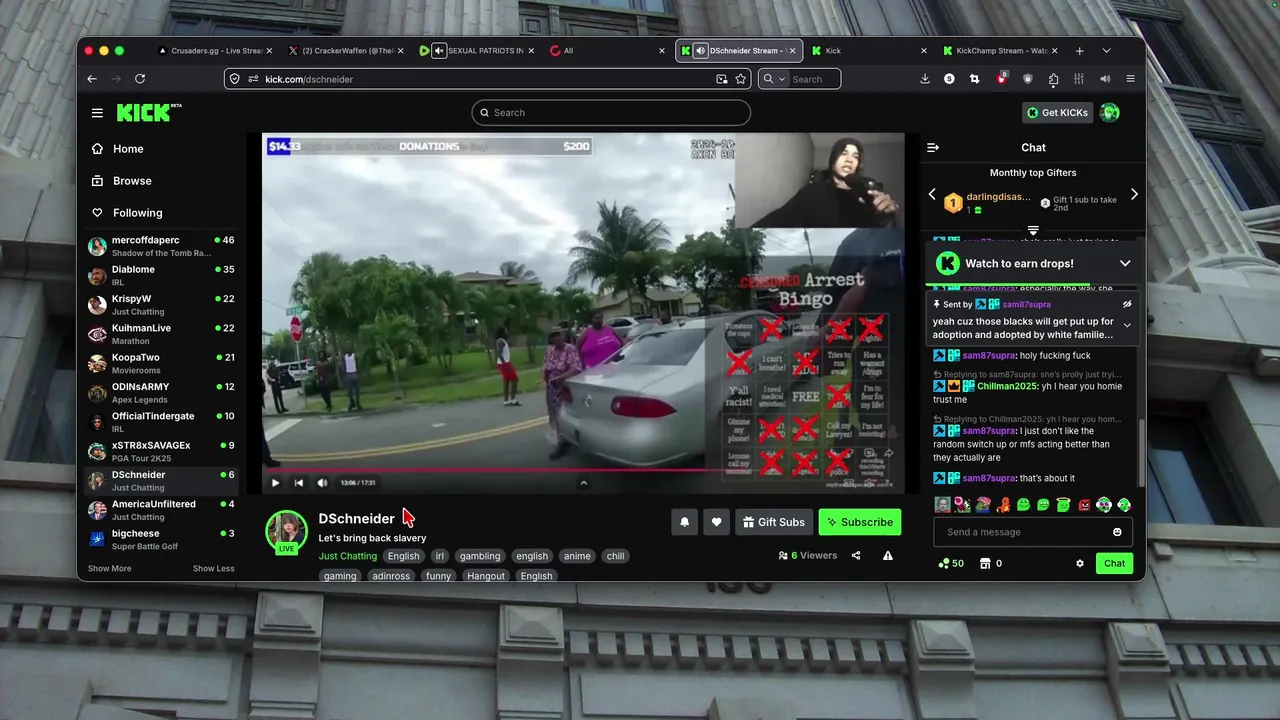Viewport: 1280px width, 720px height.
Task: Open the profile avatar menu top right
Action: [1110, 112]
